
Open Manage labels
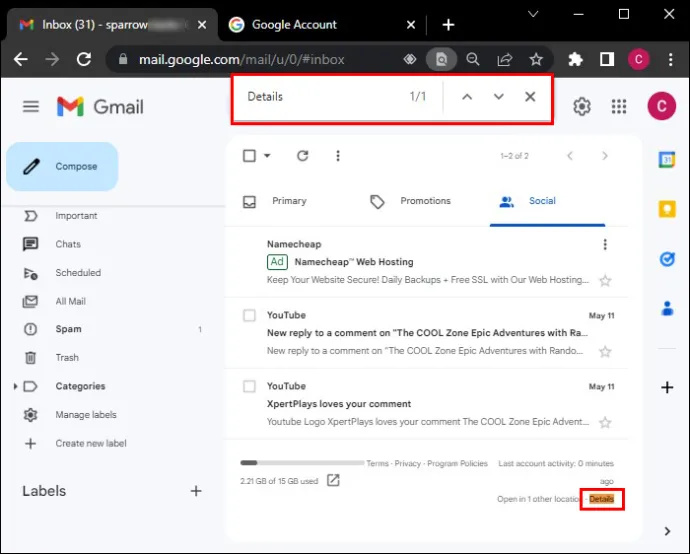86,415
